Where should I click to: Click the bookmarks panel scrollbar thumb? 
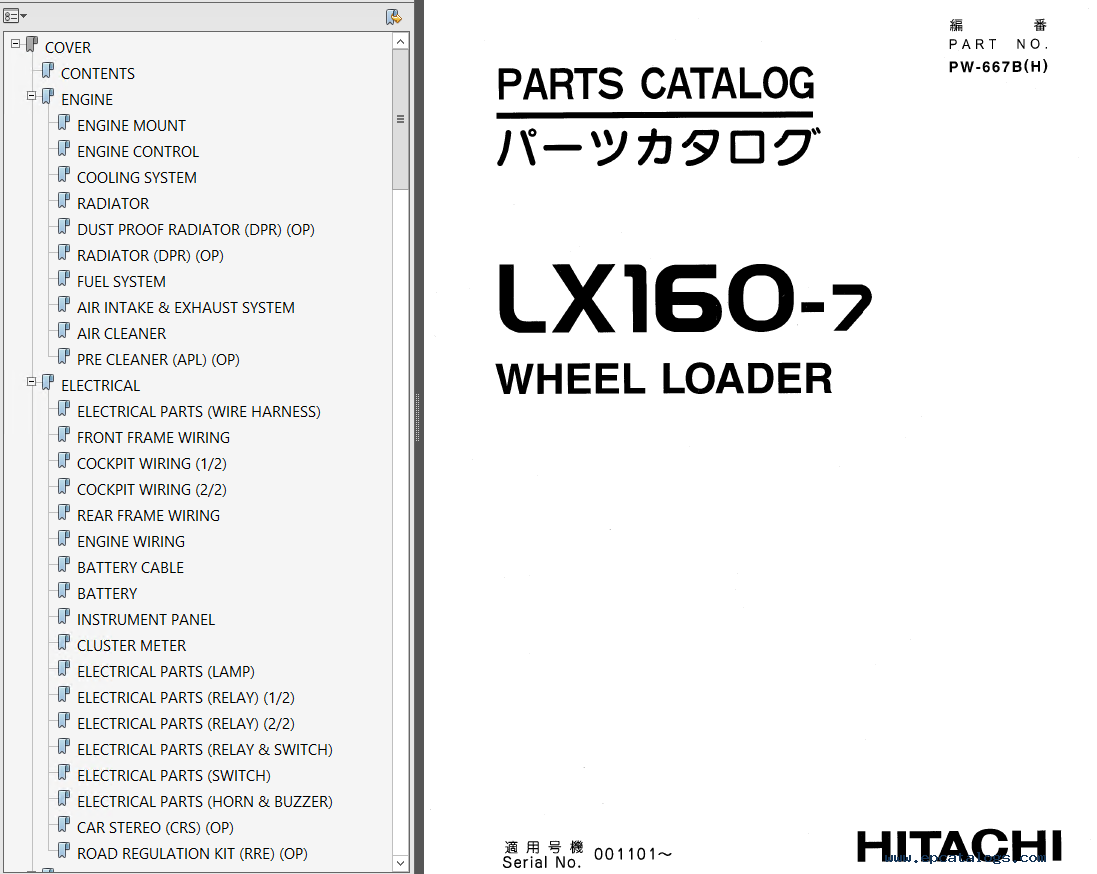[400, 119]
